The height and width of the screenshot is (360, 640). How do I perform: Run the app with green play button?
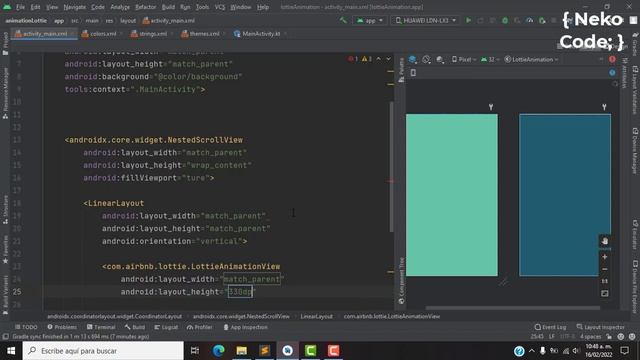[469, 20]
